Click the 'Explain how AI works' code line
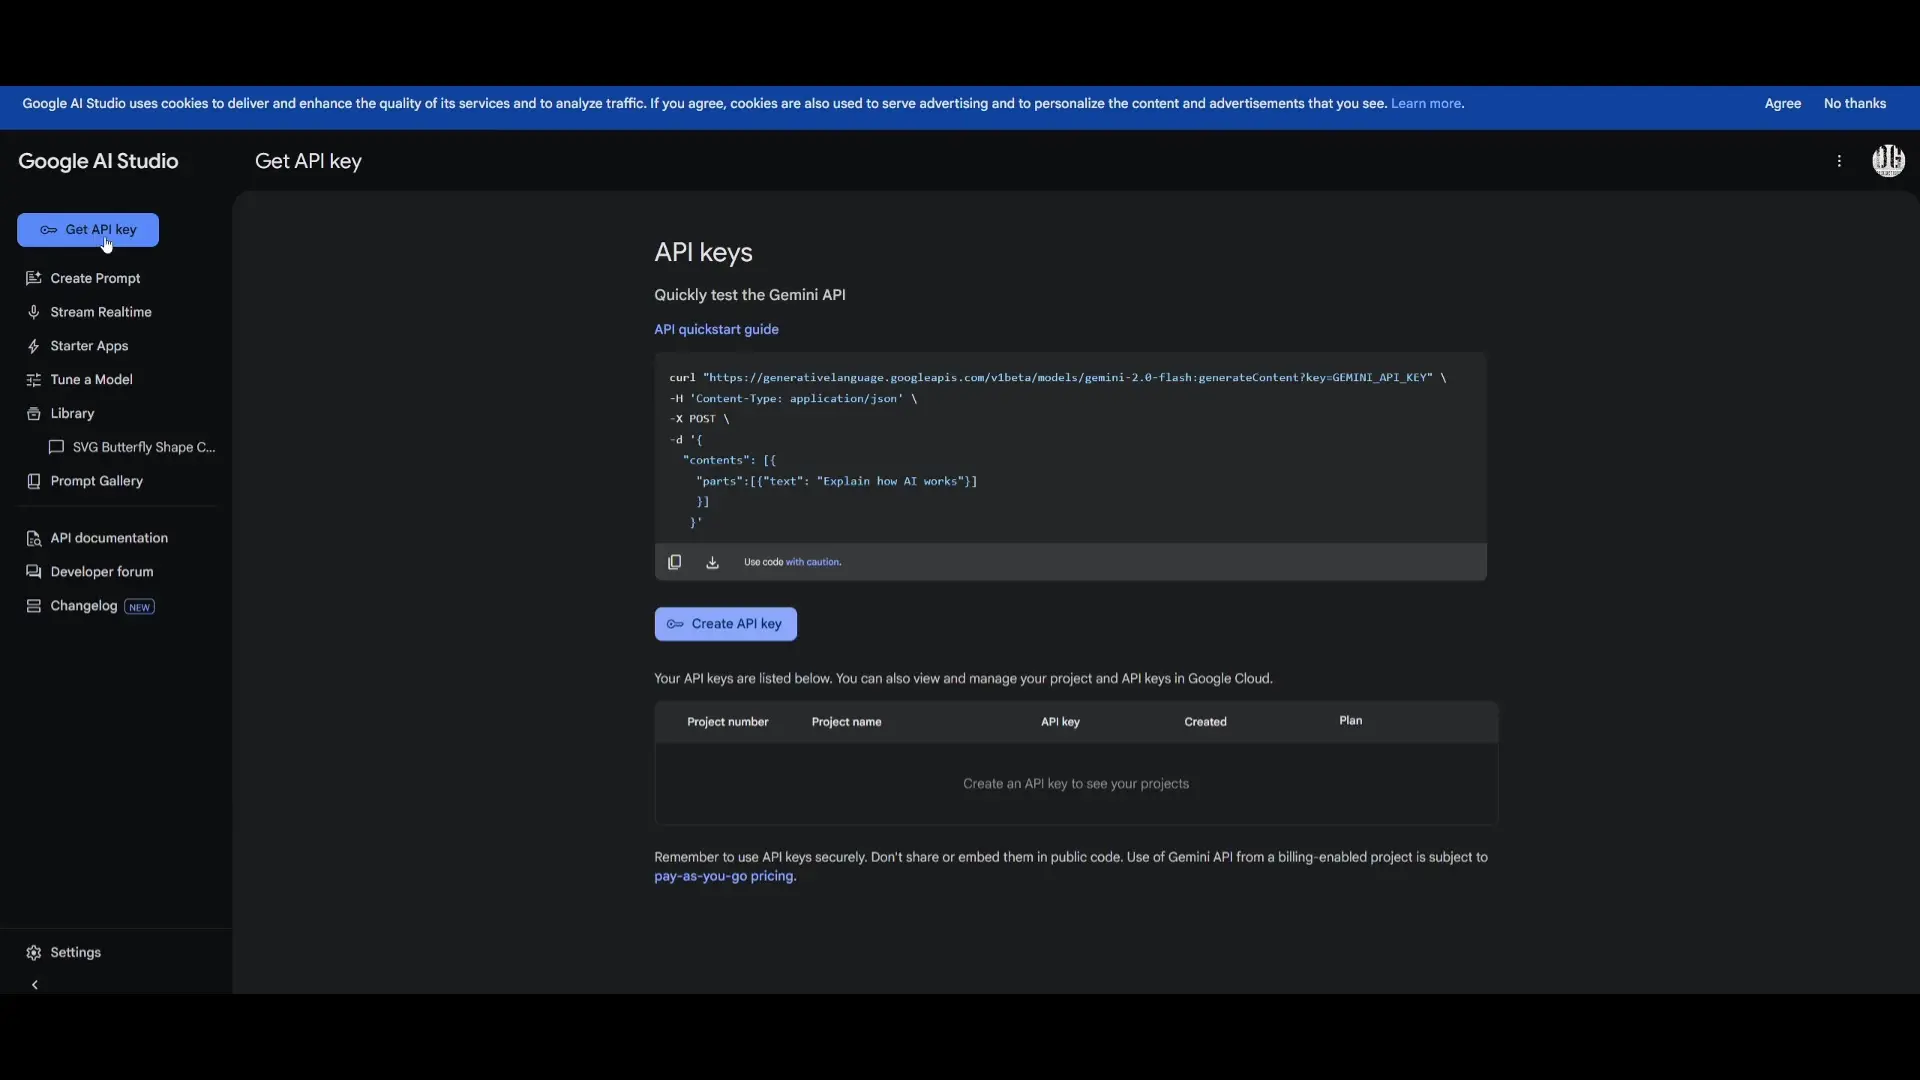This screenshot has width=1920, height=1080. click(x=837, y=482)
